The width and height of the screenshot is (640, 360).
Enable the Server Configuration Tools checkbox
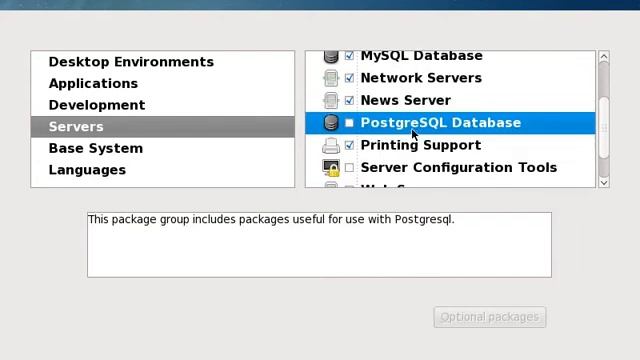(x=349, y=168)
